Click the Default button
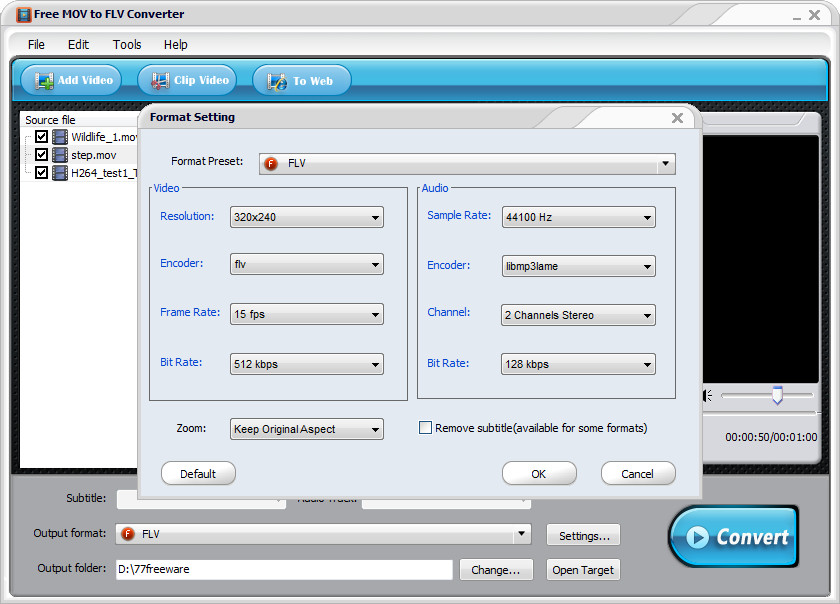The image size is (840, 604). coord(198,474)
